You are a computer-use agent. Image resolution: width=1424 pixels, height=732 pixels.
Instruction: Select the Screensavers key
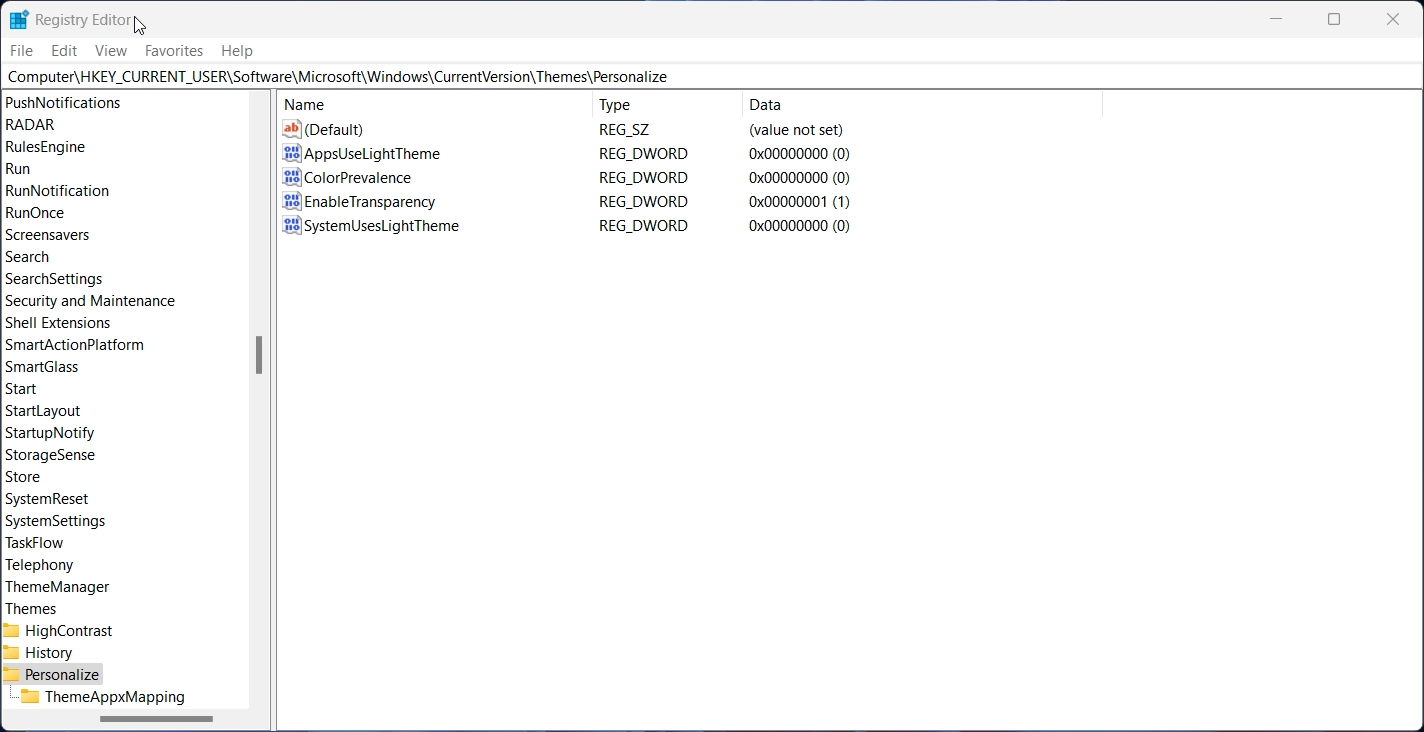coord(47,235)
